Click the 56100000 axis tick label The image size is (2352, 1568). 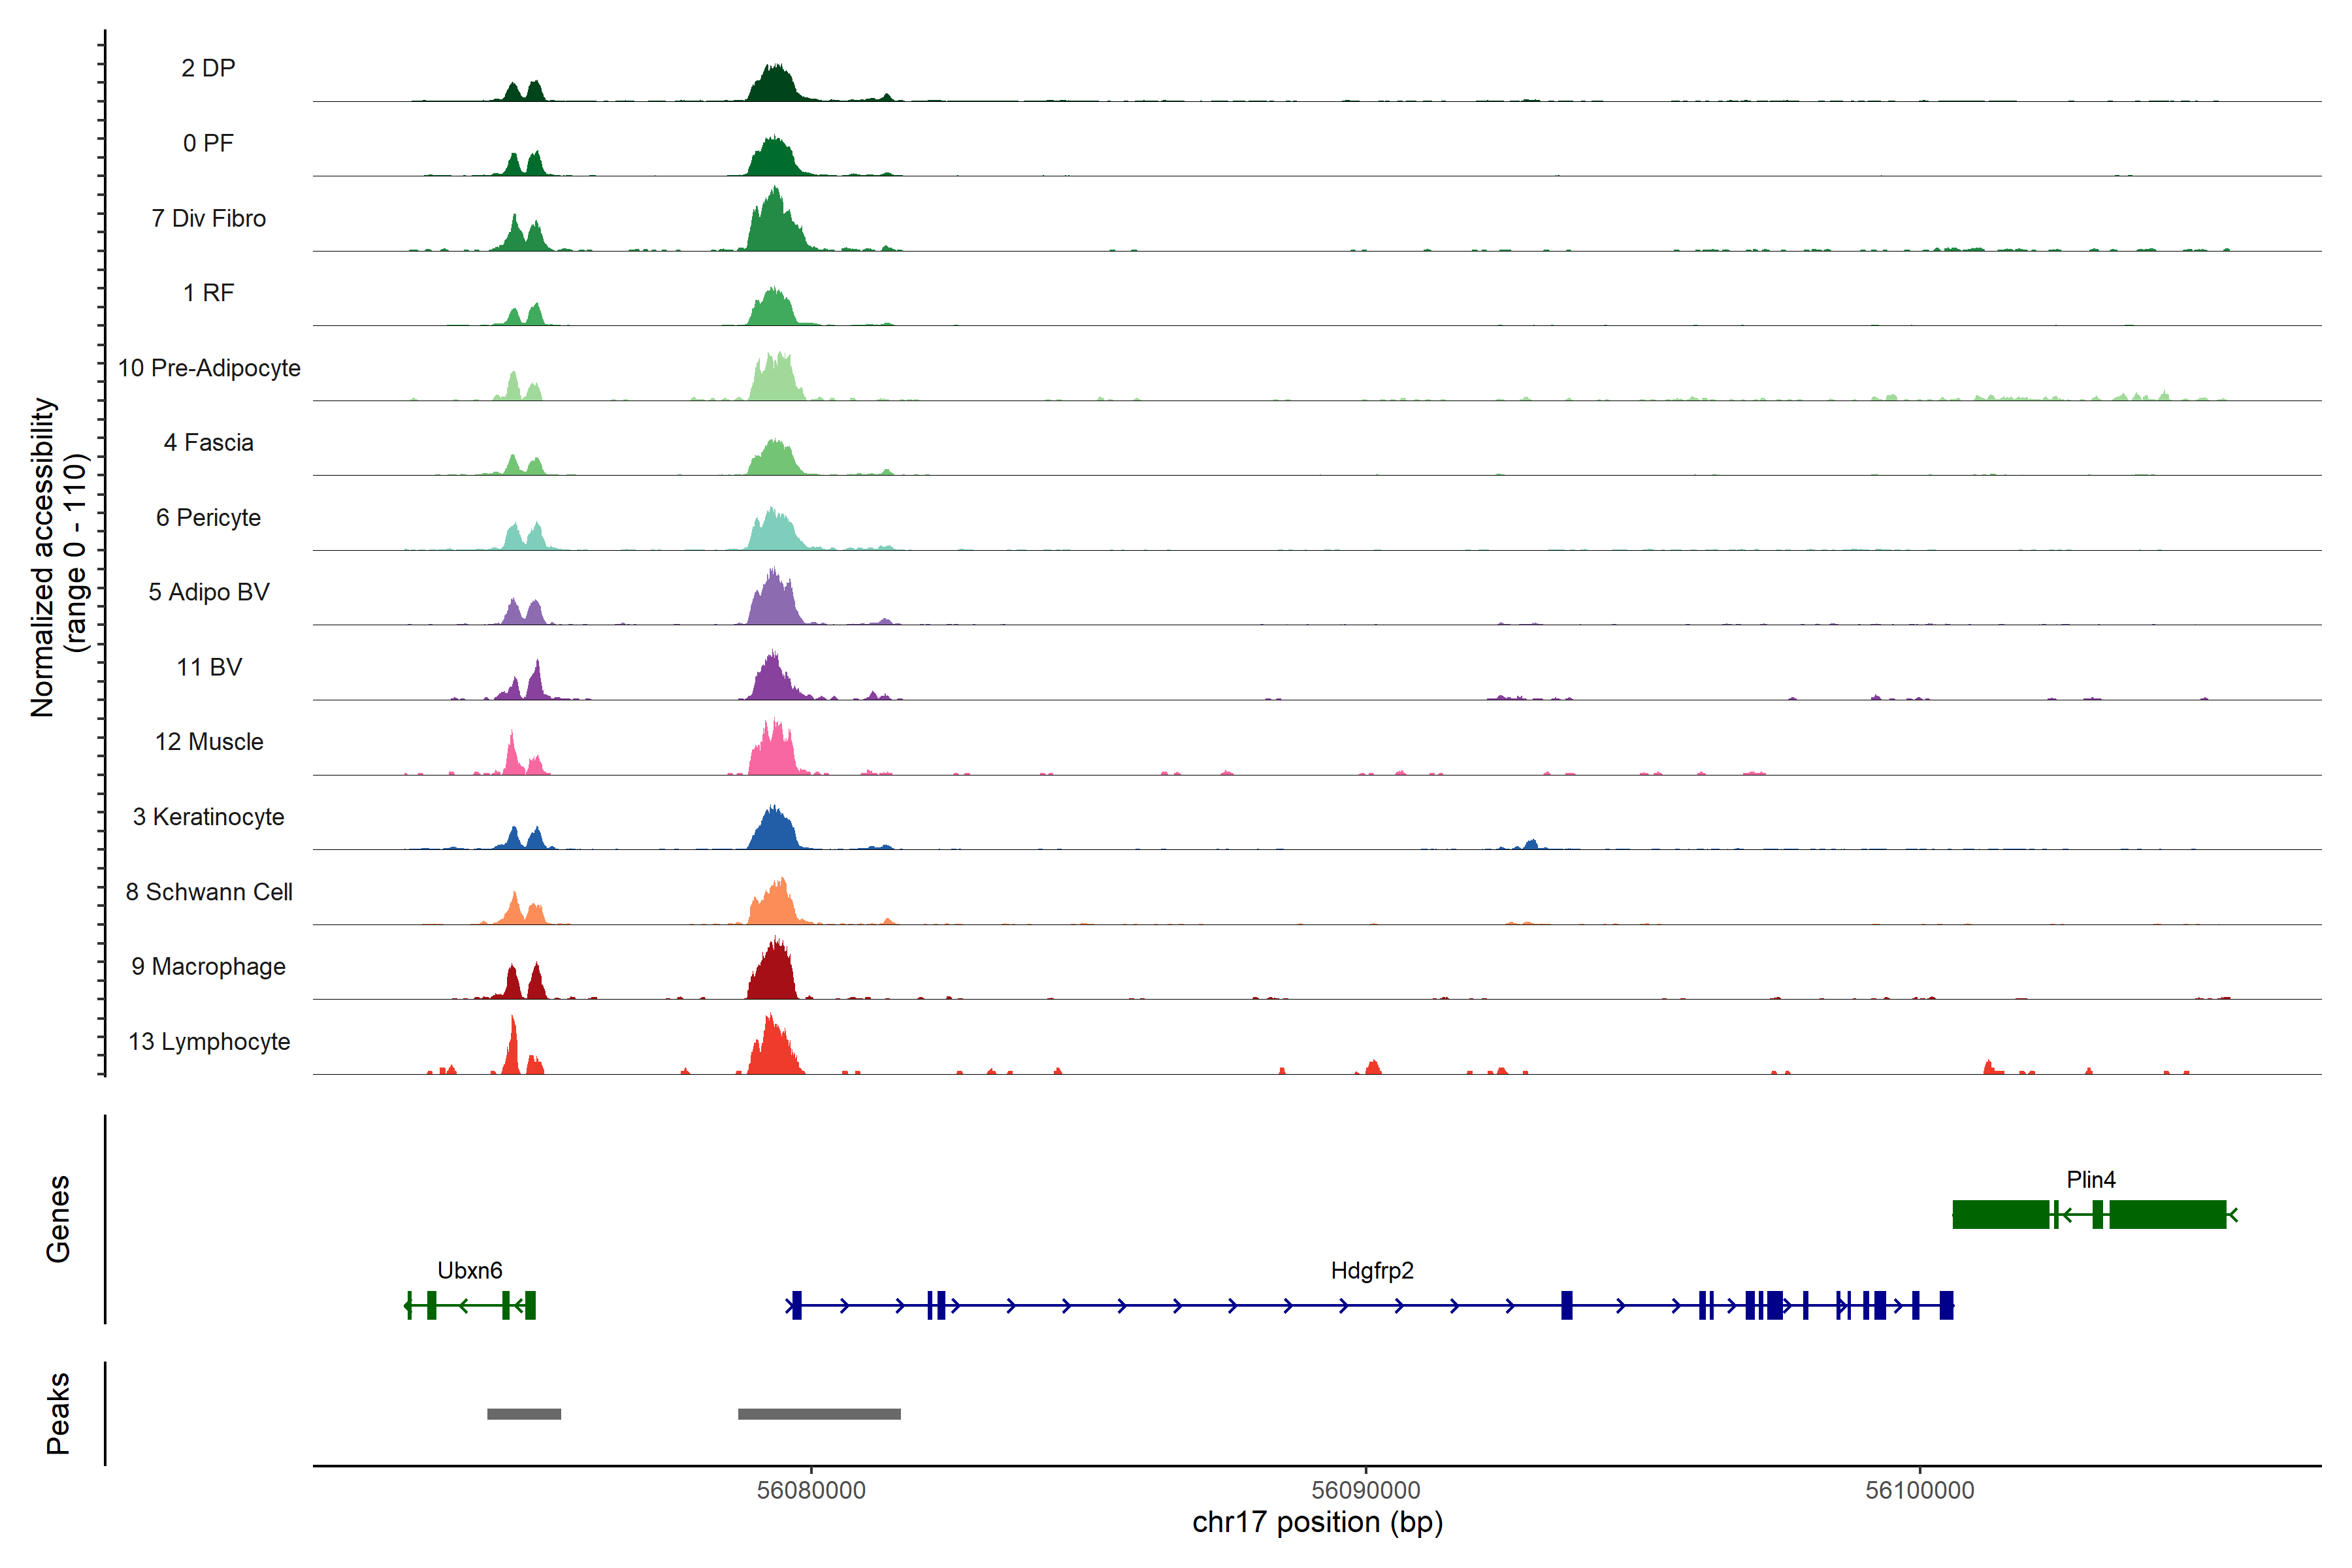tap(1919, 1490)
